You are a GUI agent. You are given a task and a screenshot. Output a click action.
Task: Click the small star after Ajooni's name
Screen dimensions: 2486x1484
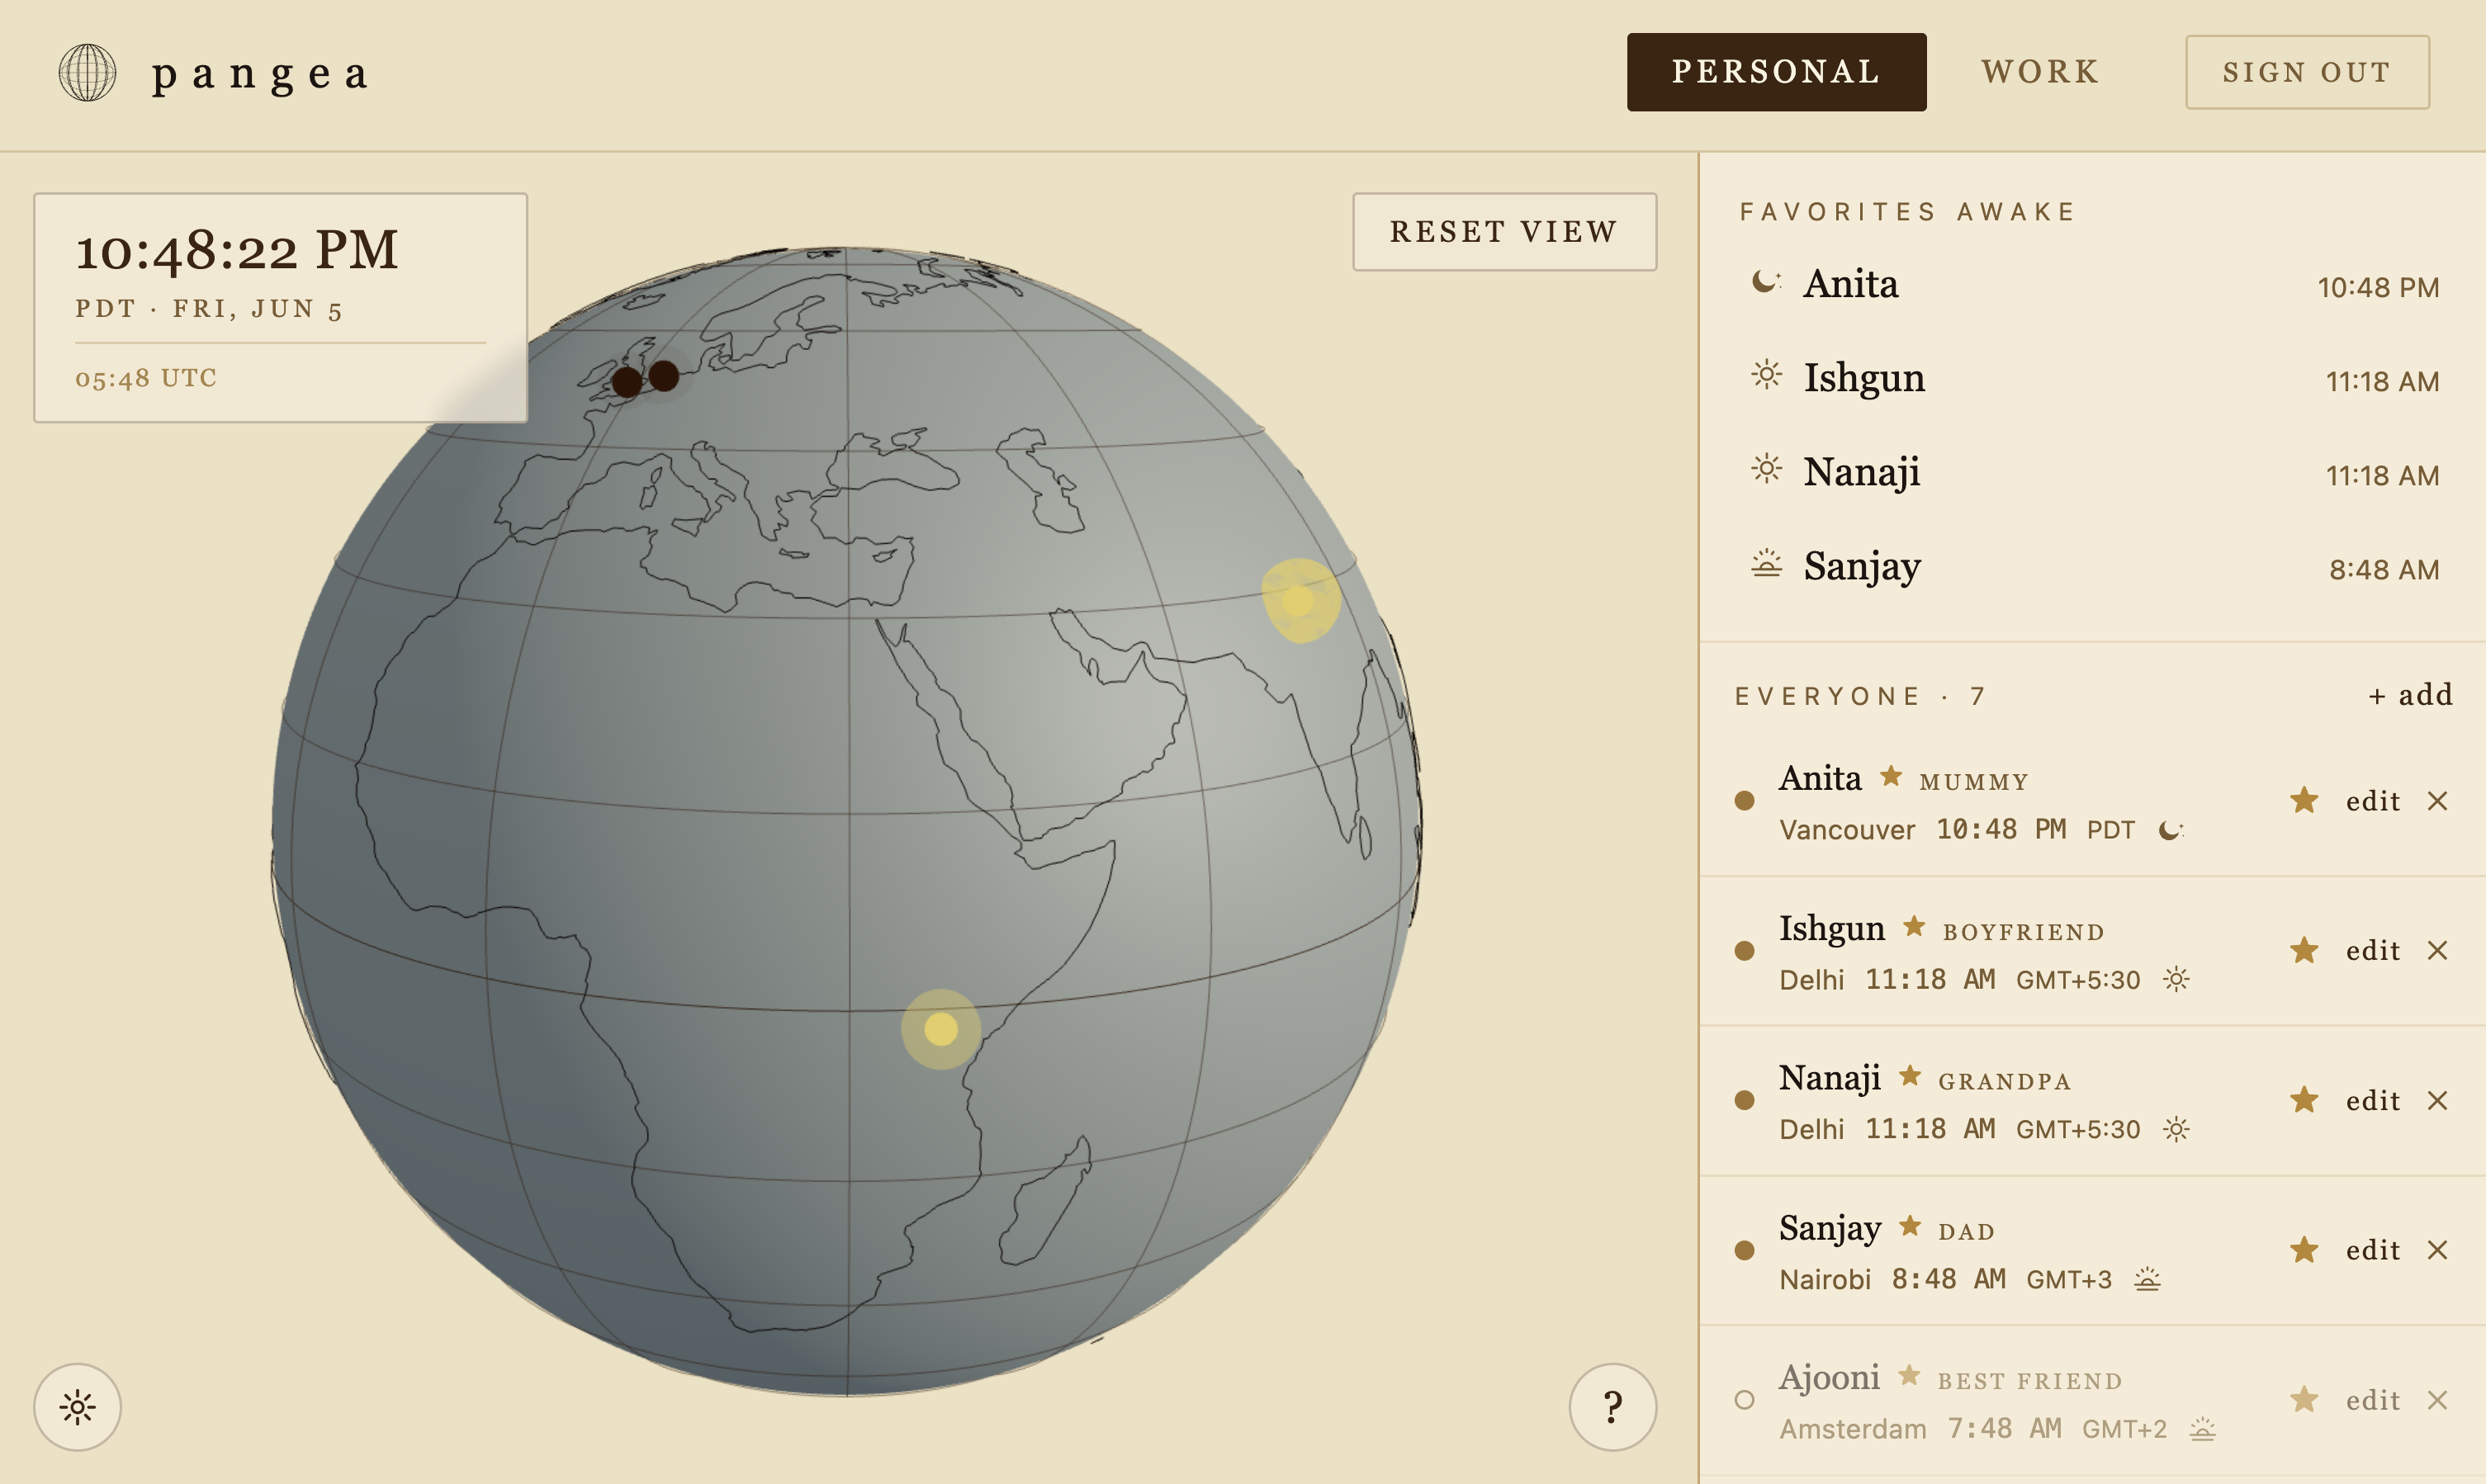point(1909,1376)
